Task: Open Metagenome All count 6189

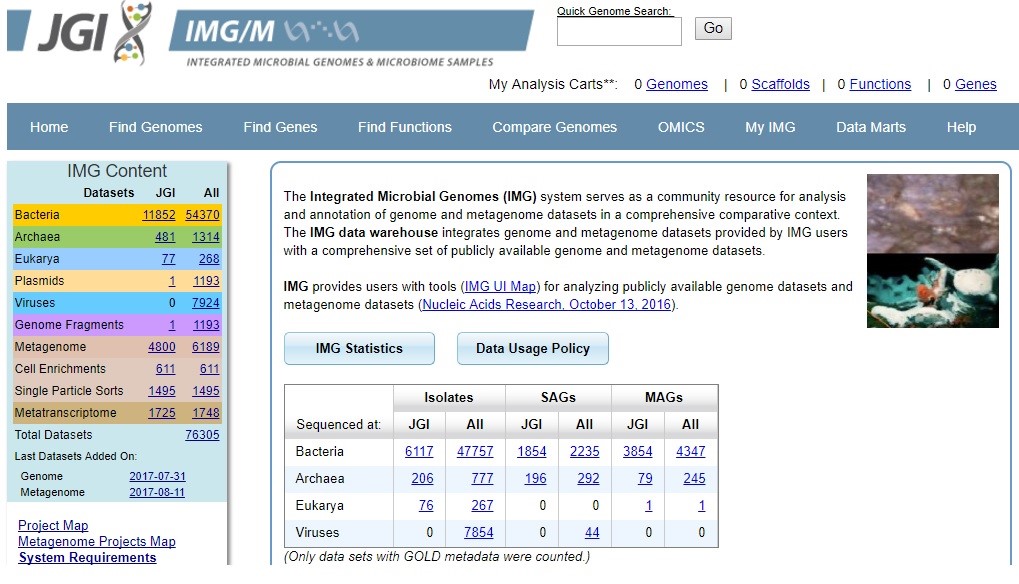Action: 205,347
